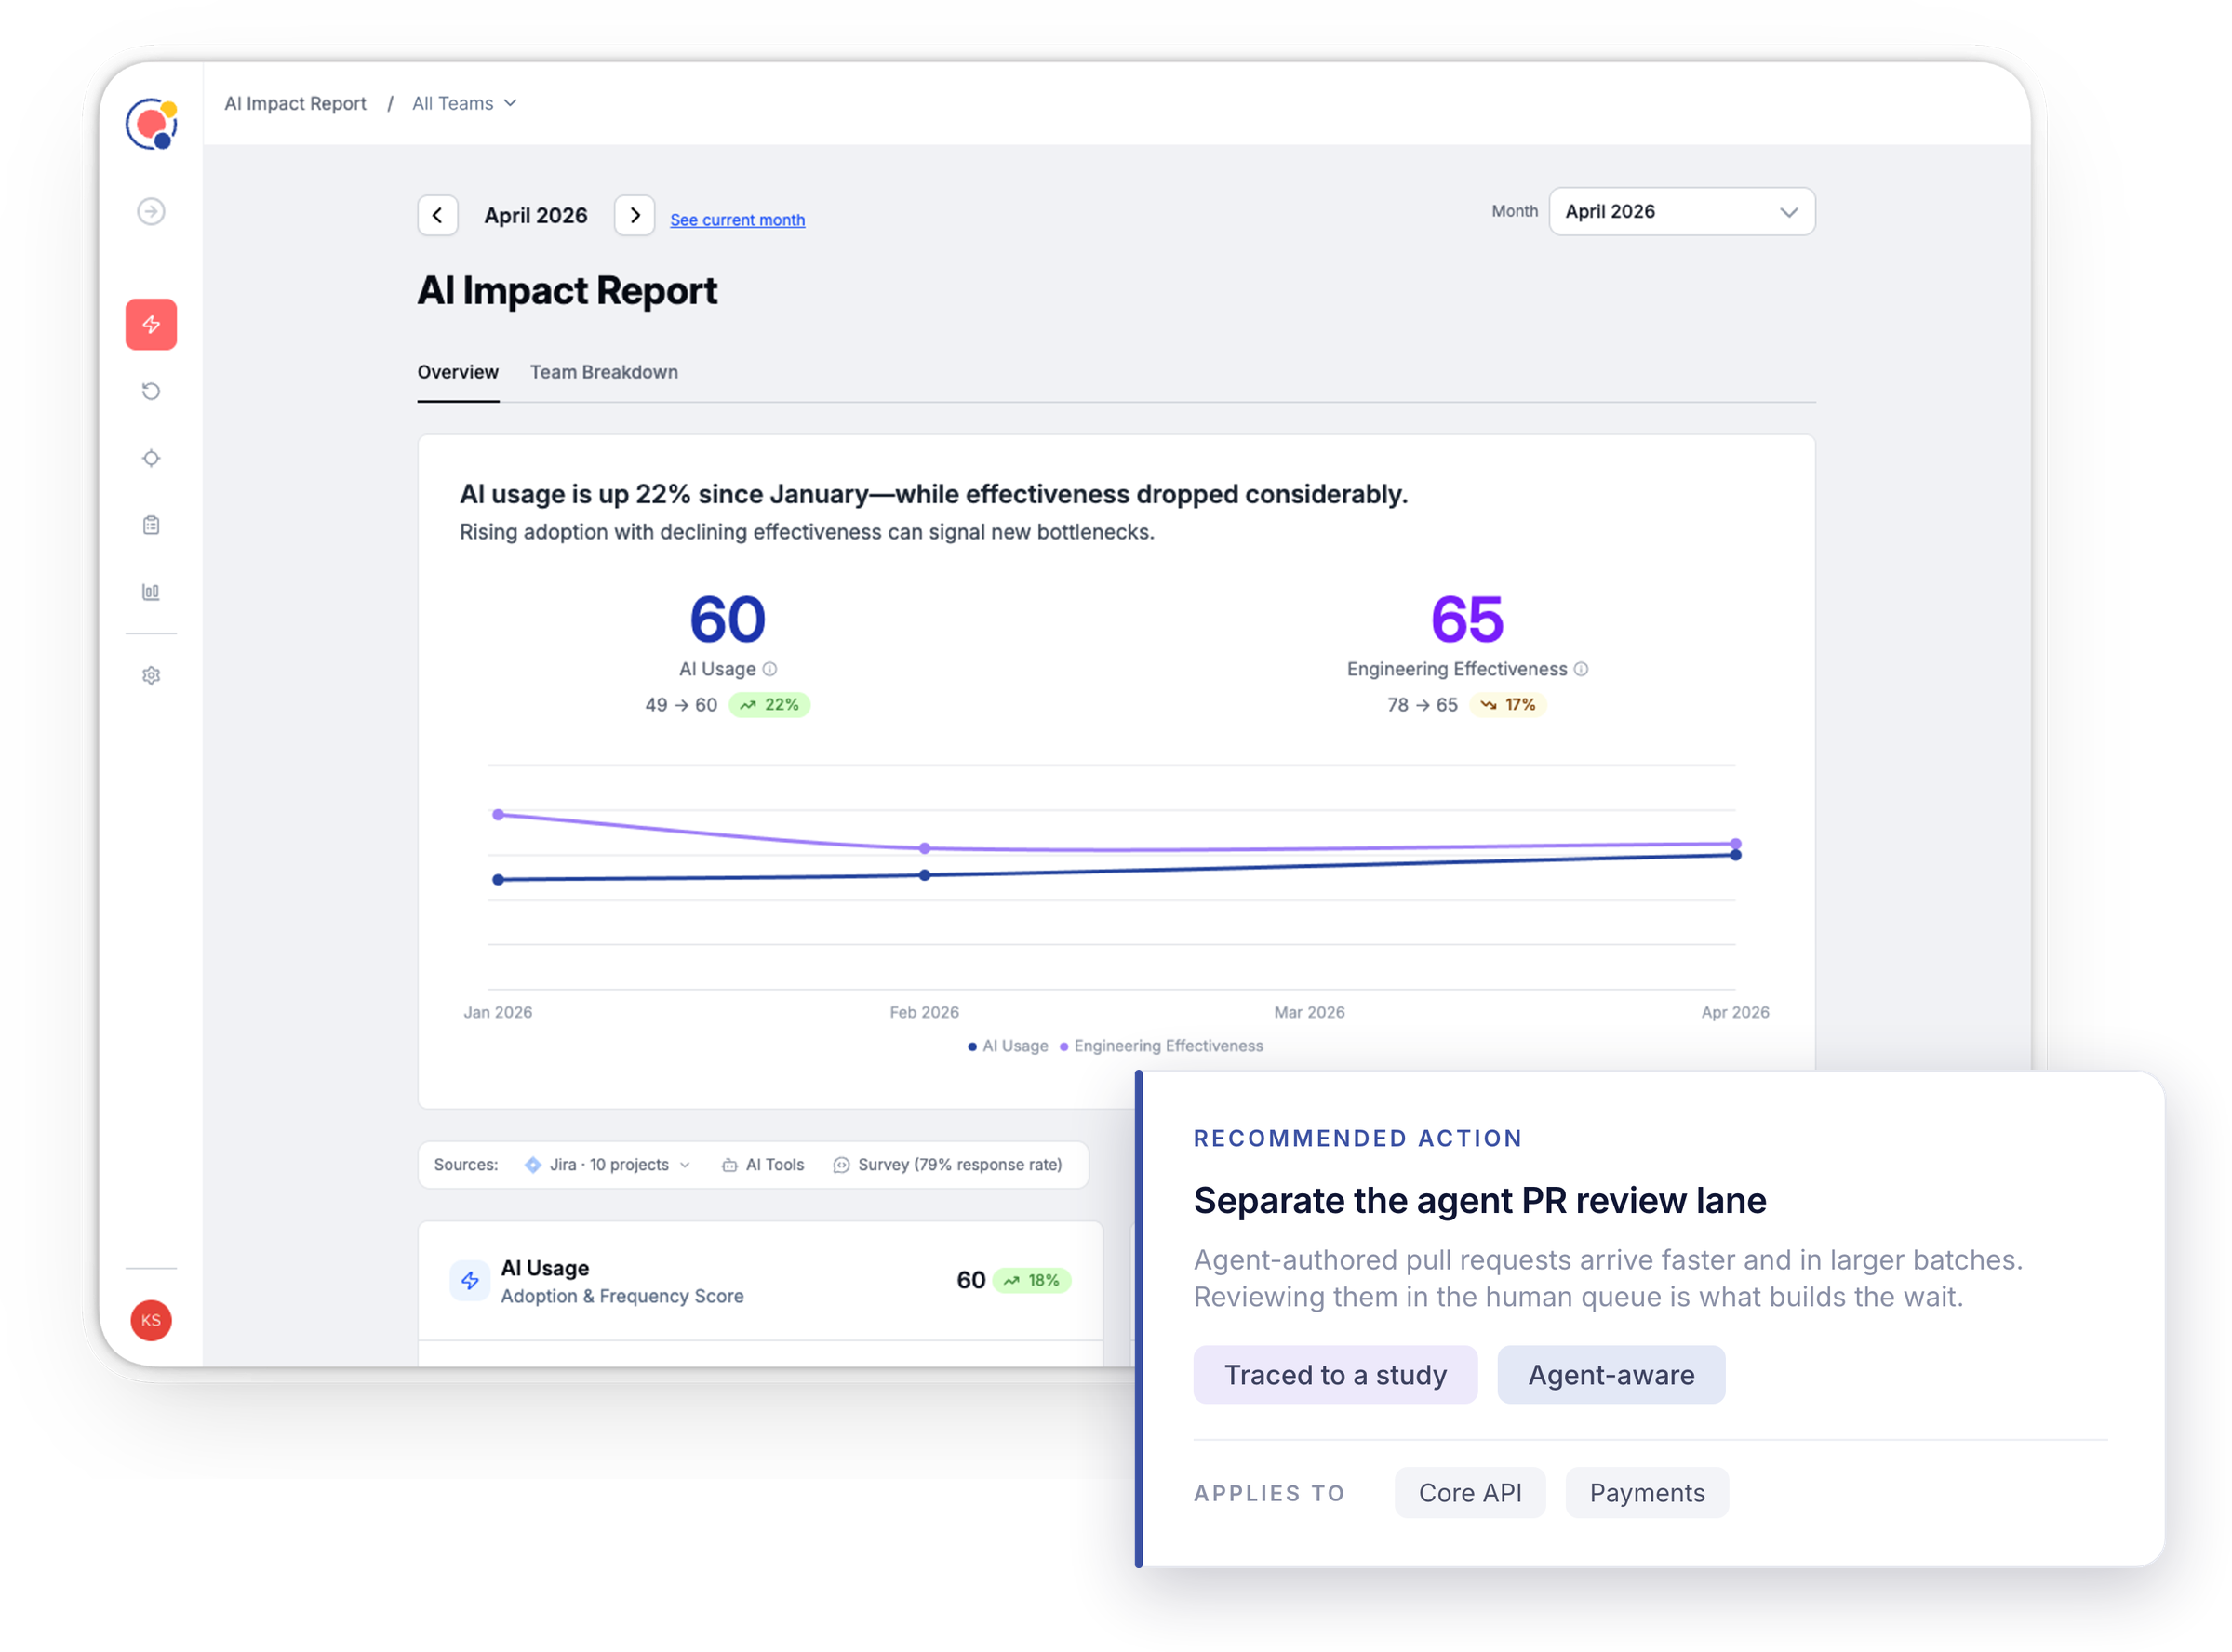Switch to the Team Breakdown tab
The width and height of the screenshot is (2232, 1652).
[x=604, y=372]
